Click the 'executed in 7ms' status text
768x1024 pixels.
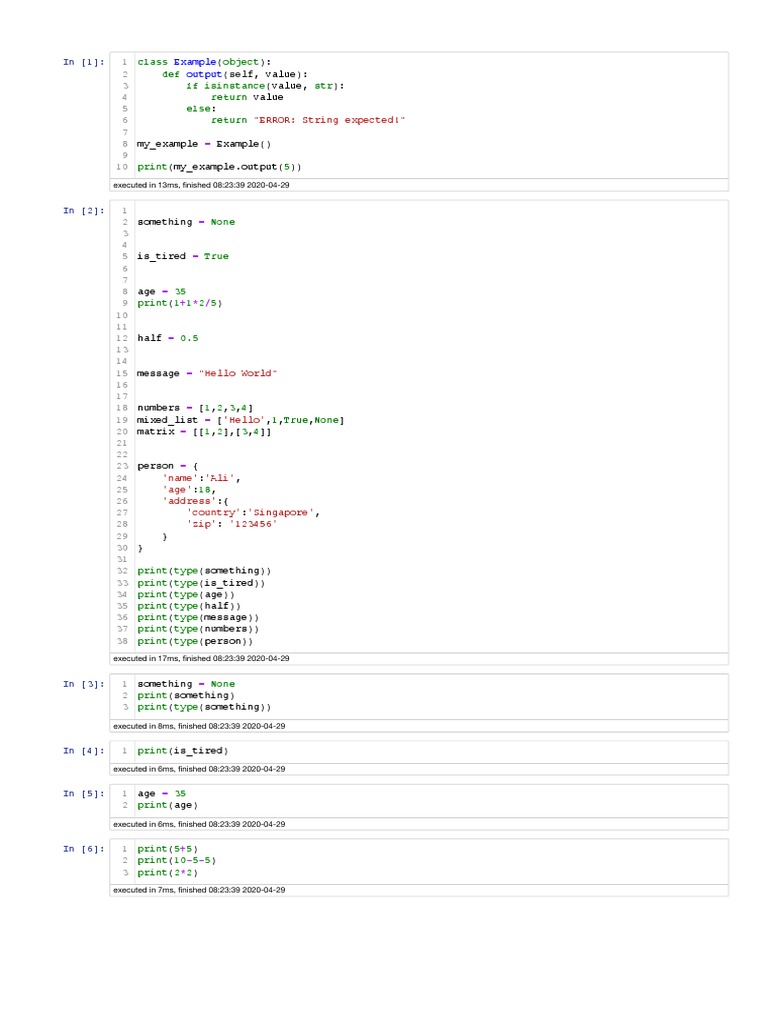click(x=199, y=890)
